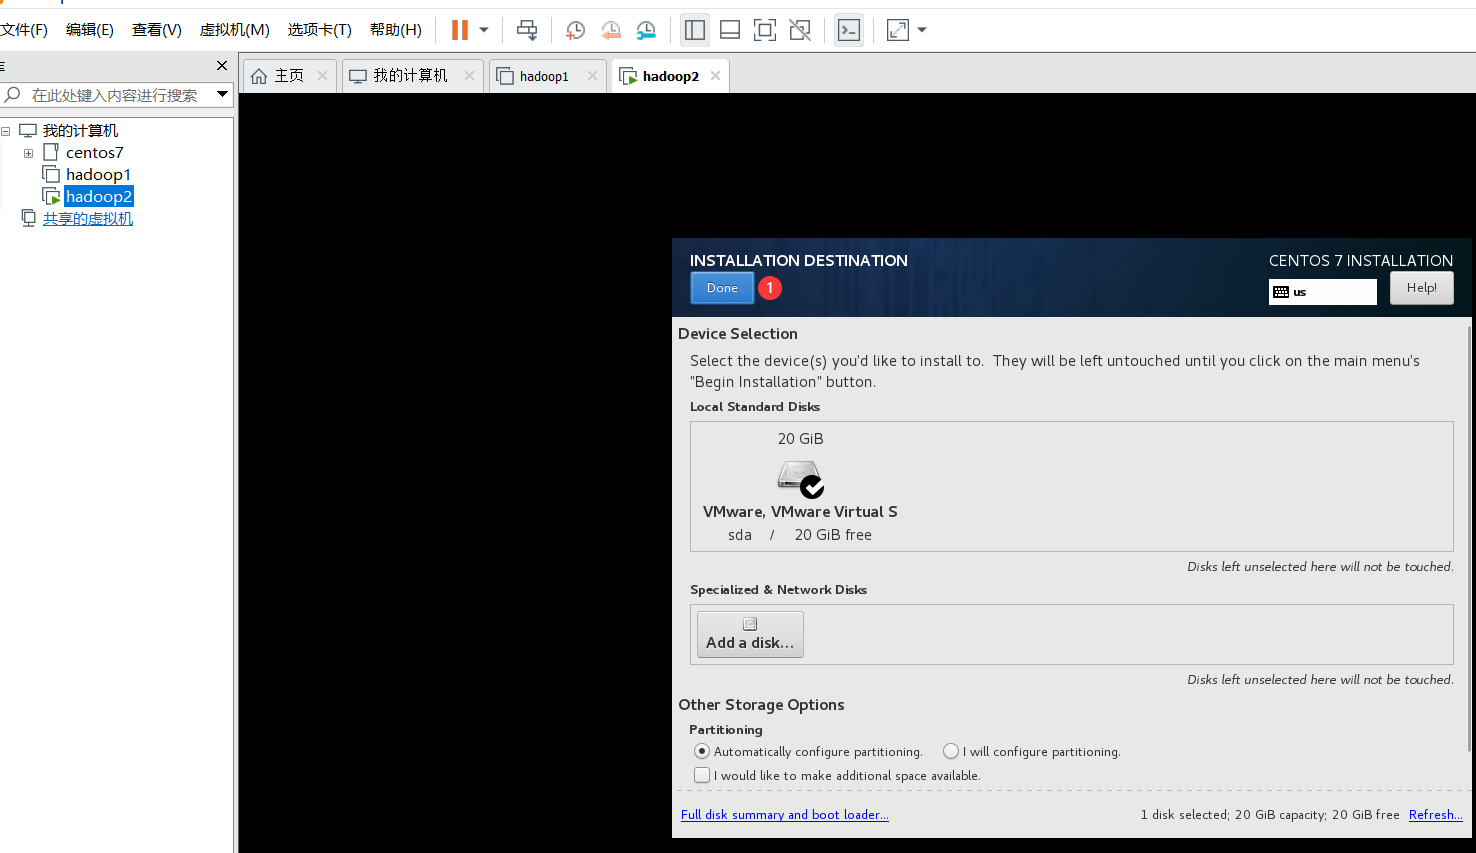
Task: Select the 20 GiB VMware virtual disk
Action: (x=800, y=486)
